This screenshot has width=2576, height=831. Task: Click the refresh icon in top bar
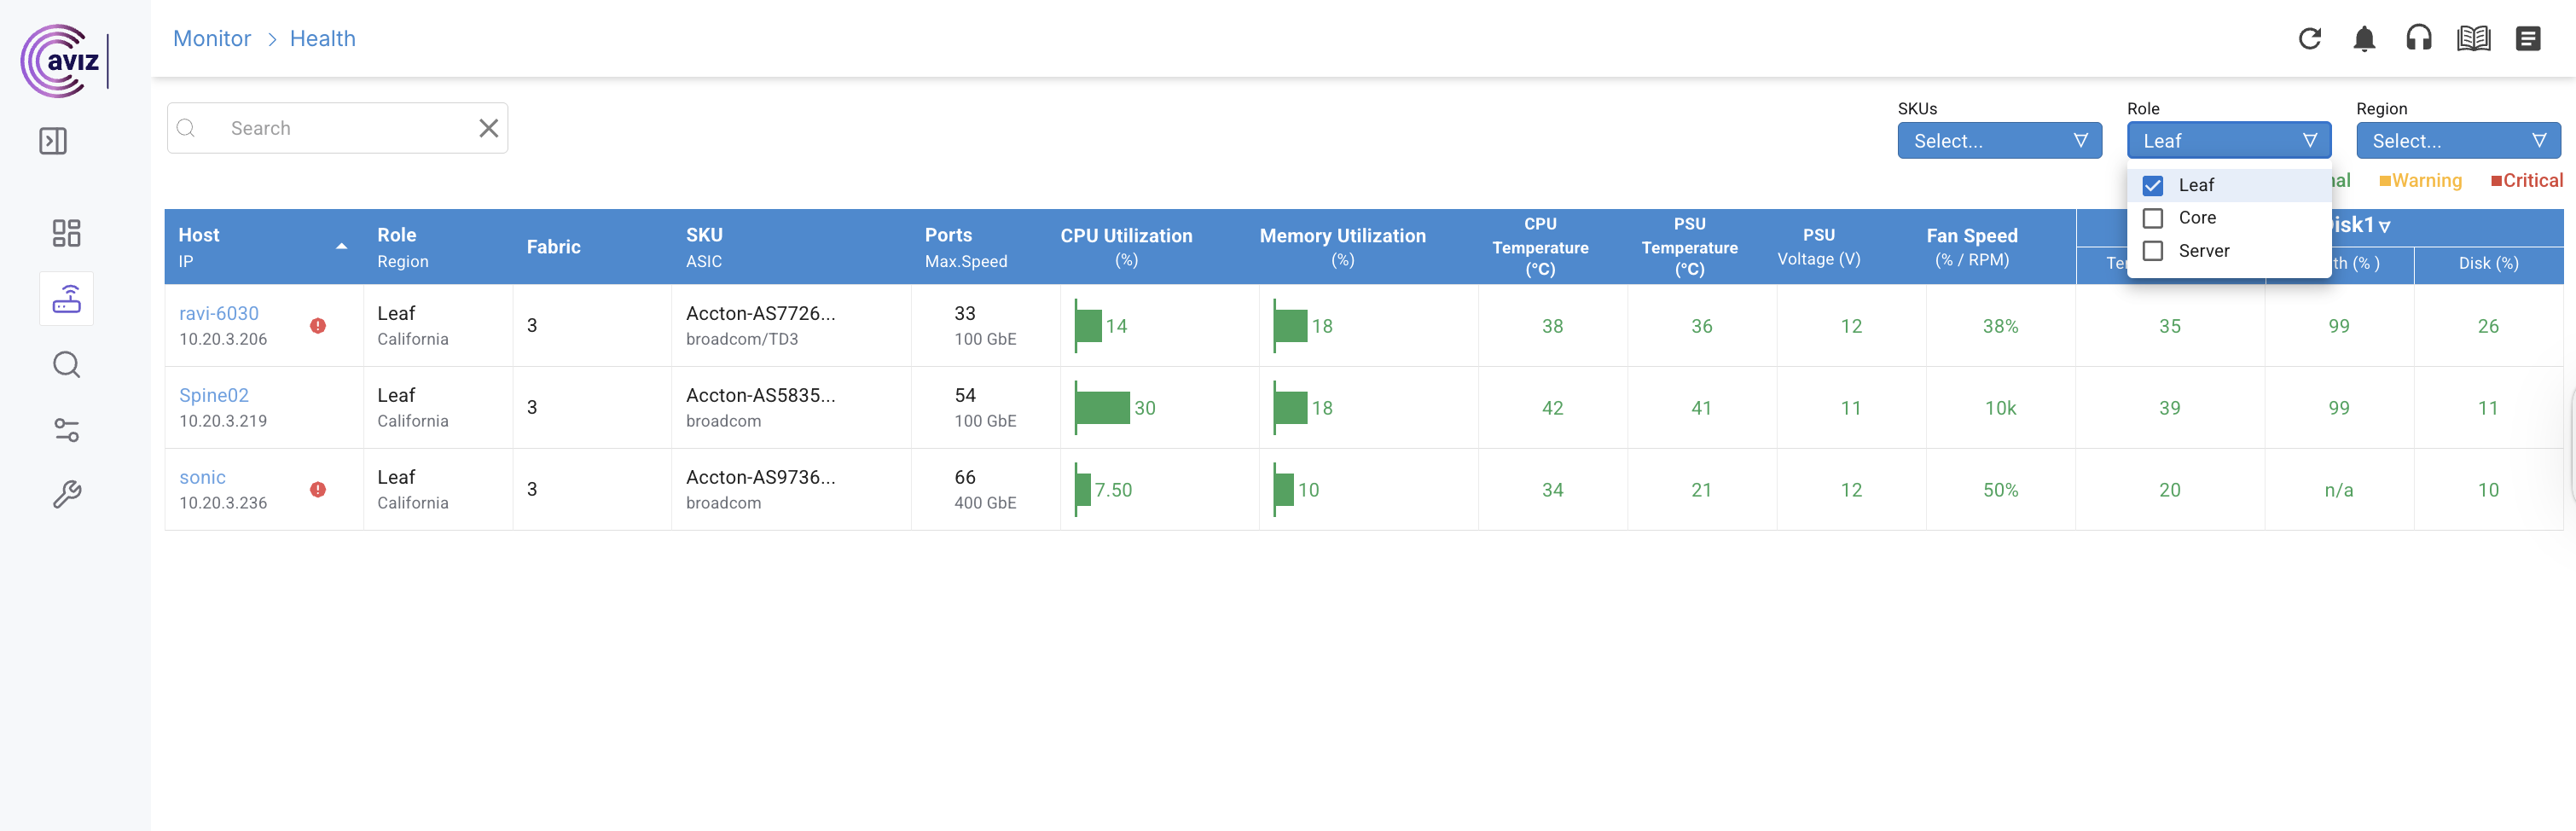[x=2309, y=39]
